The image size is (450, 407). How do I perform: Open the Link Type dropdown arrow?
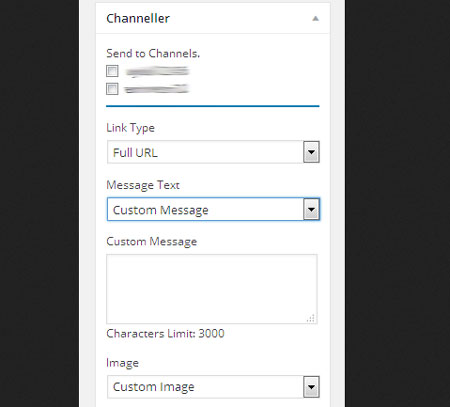(311, 152)
